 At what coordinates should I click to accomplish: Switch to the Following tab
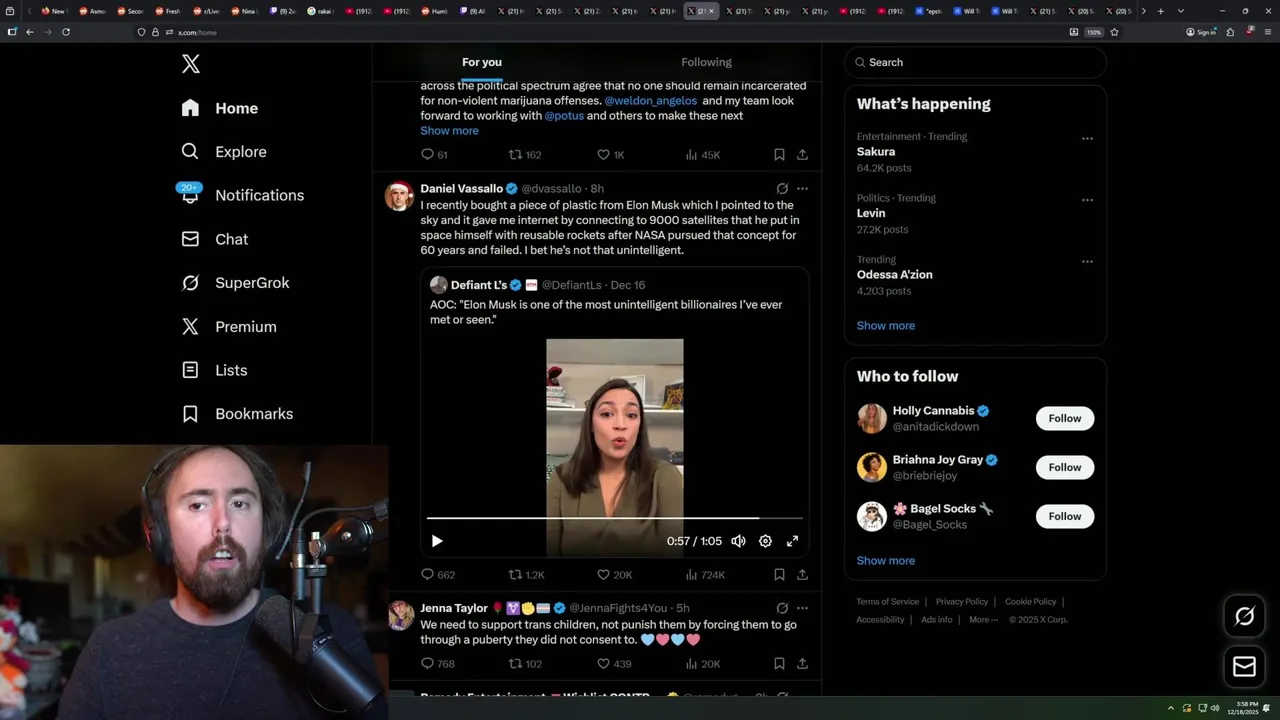point(706,62)
